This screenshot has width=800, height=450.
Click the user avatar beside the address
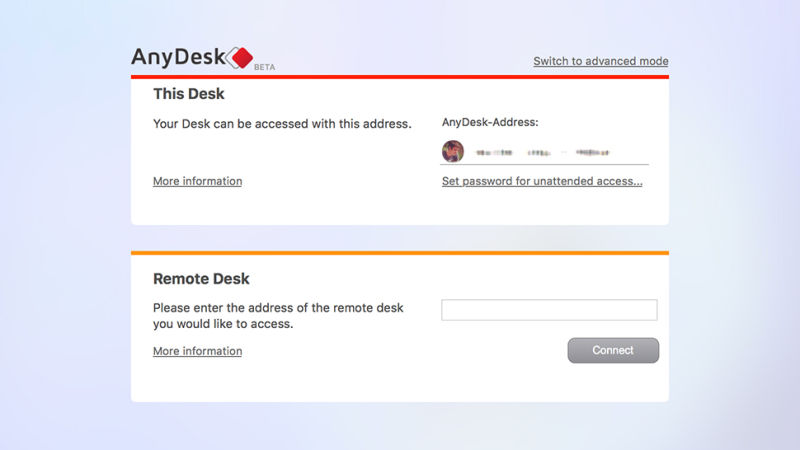coord(453,152)
